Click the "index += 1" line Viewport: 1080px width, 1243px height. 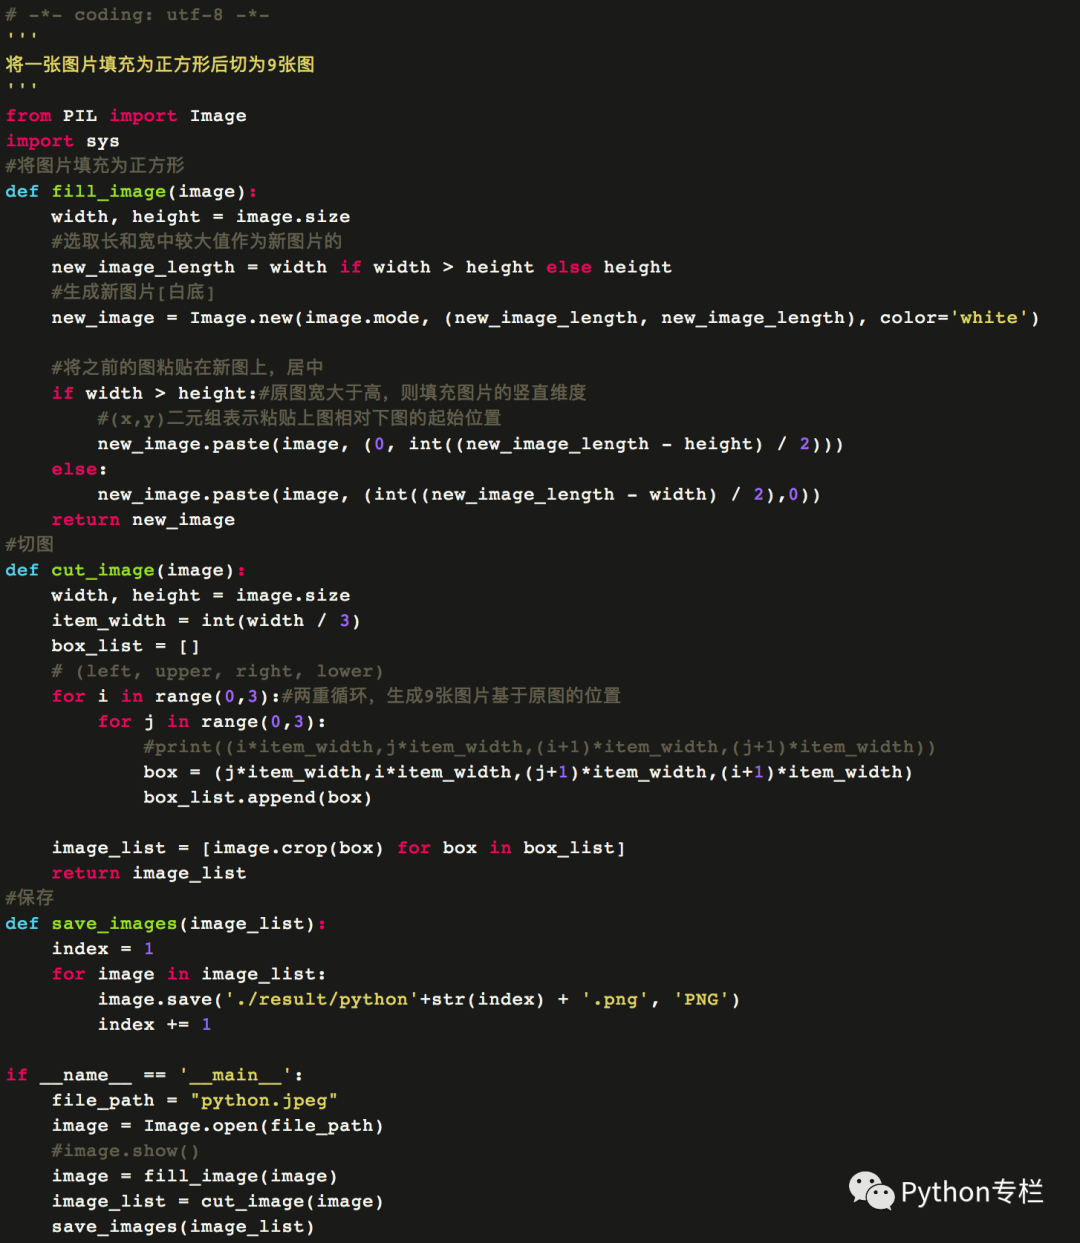[x=154, y=1024]
